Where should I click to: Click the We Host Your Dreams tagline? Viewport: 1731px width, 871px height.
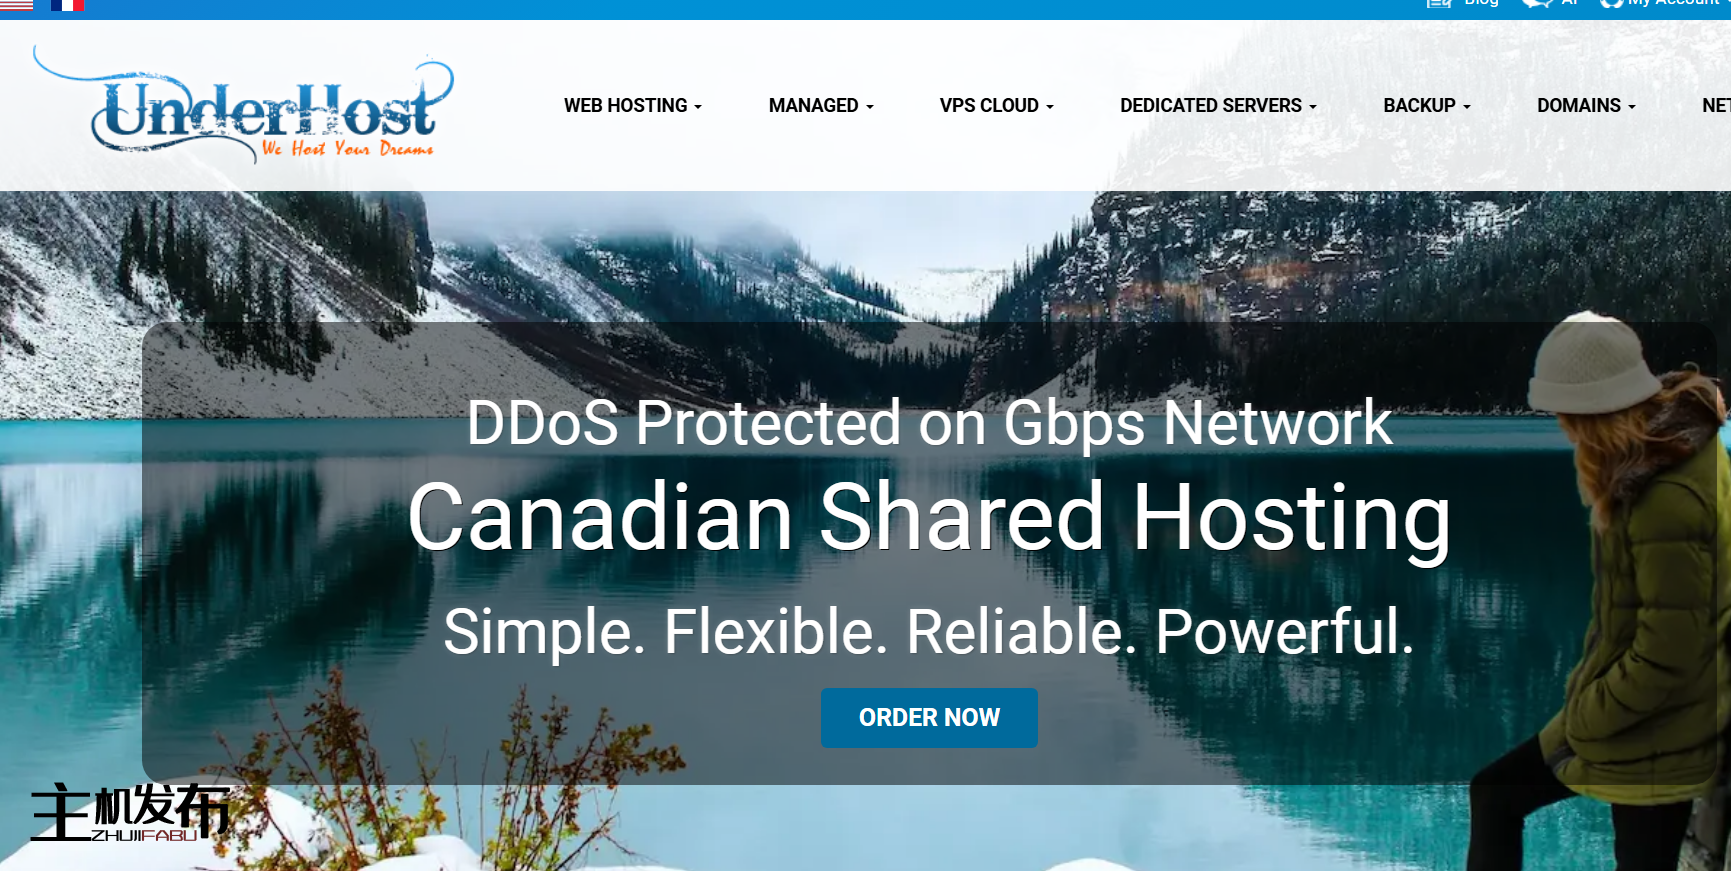coord(347,149)
